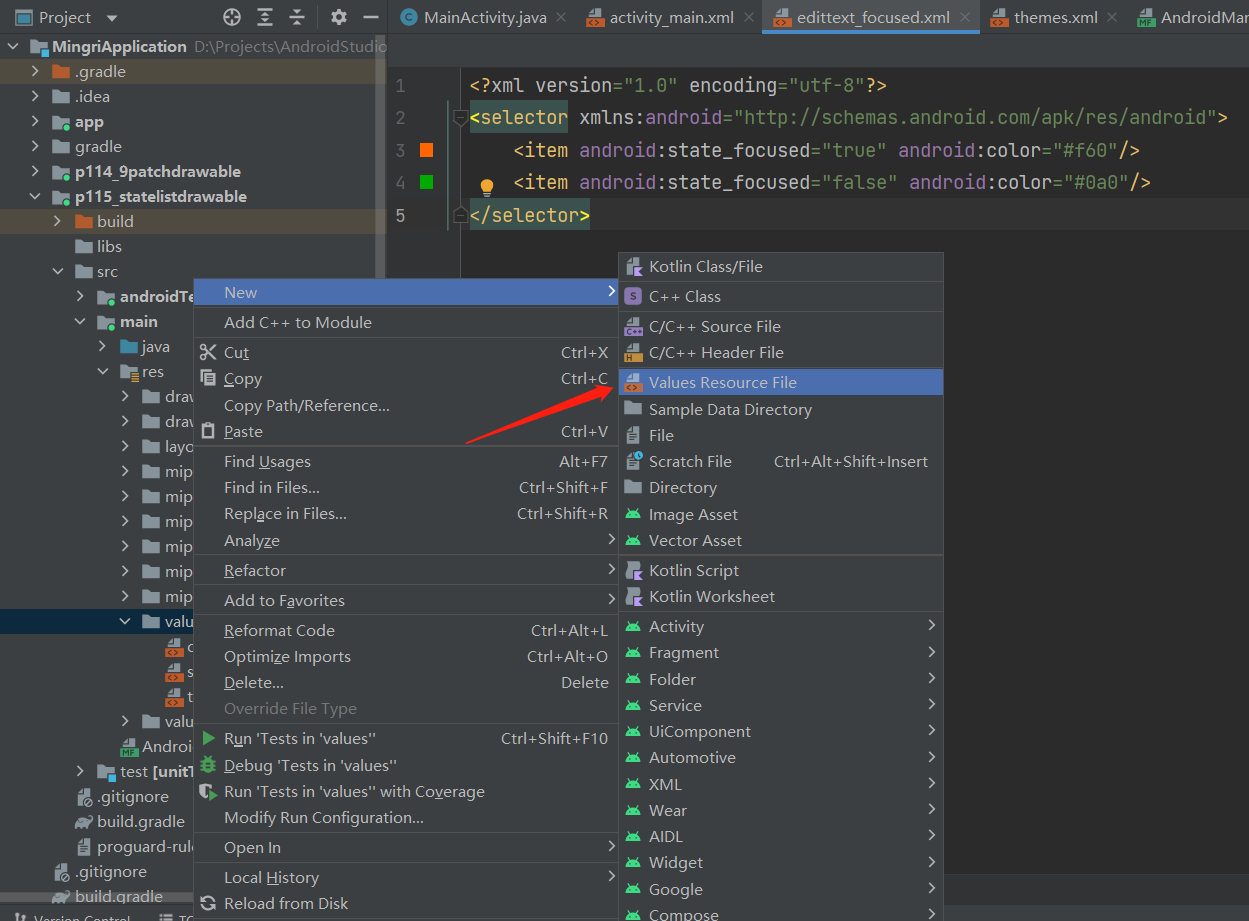
Task: Click Copy in the context menu
Action: (406, 379)
